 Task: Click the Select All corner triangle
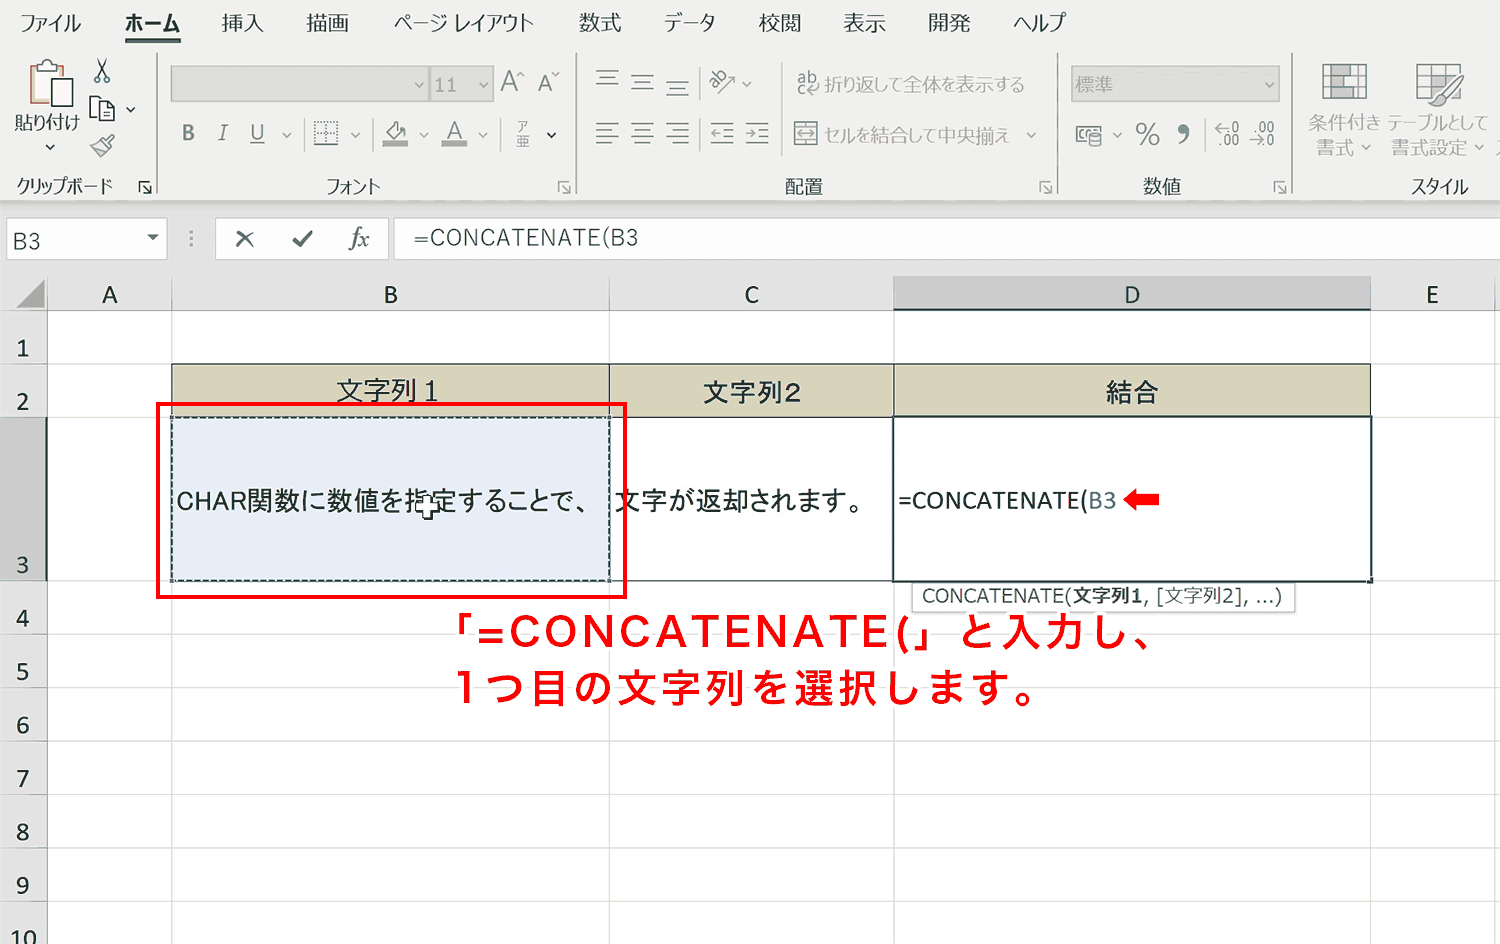(30, 294)
